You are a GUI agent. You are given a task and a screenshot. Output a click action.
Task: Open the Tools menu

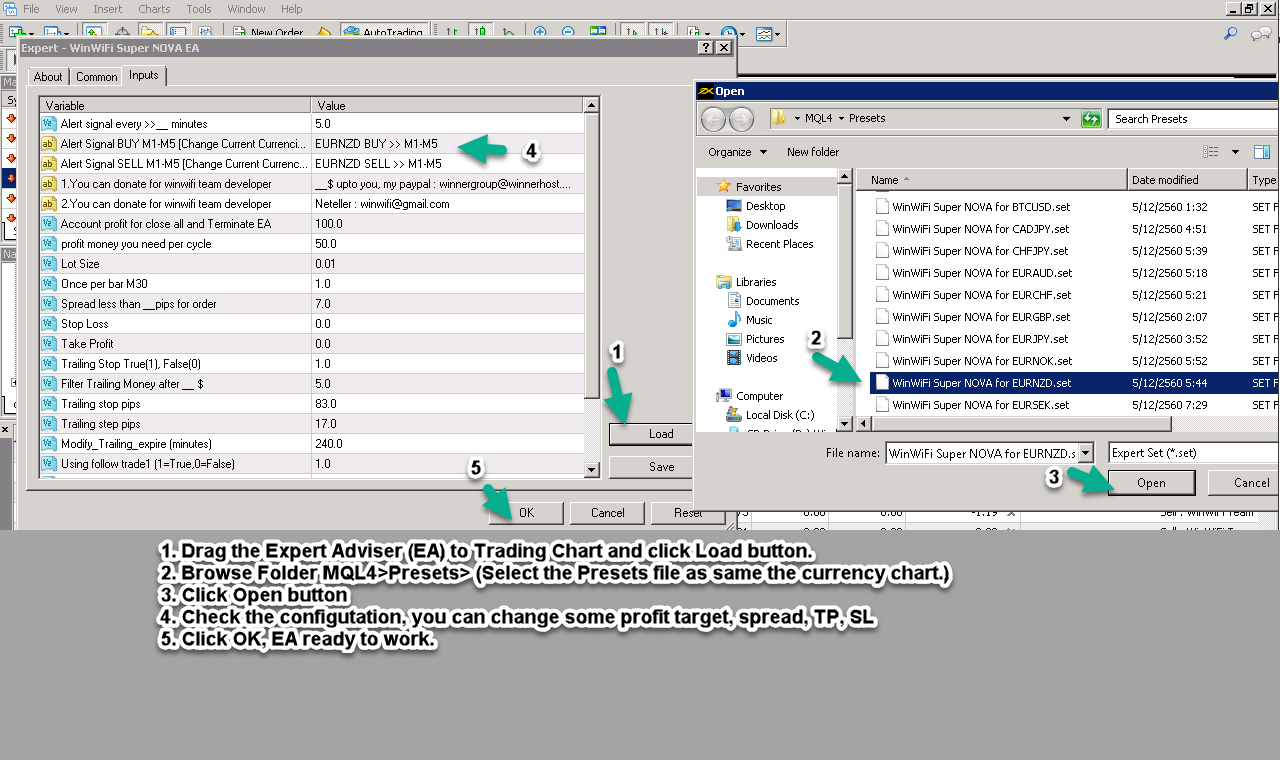click(199, 9)
